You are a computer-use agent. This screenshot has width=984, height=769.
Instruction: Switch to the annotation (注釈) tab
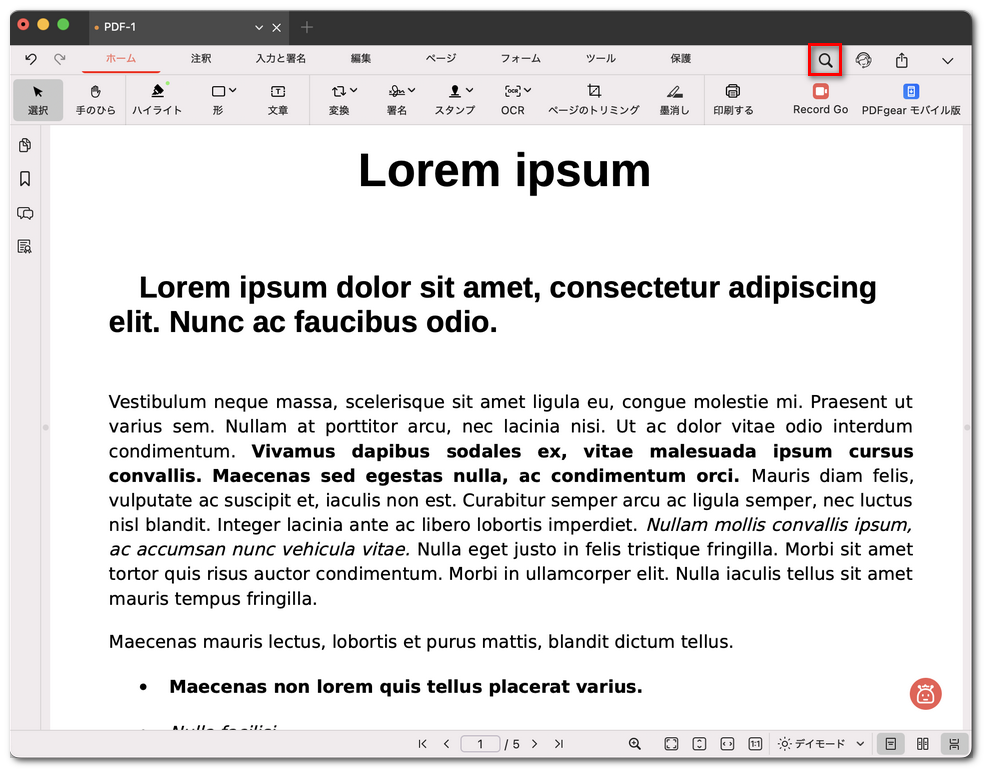coord(201,59)
